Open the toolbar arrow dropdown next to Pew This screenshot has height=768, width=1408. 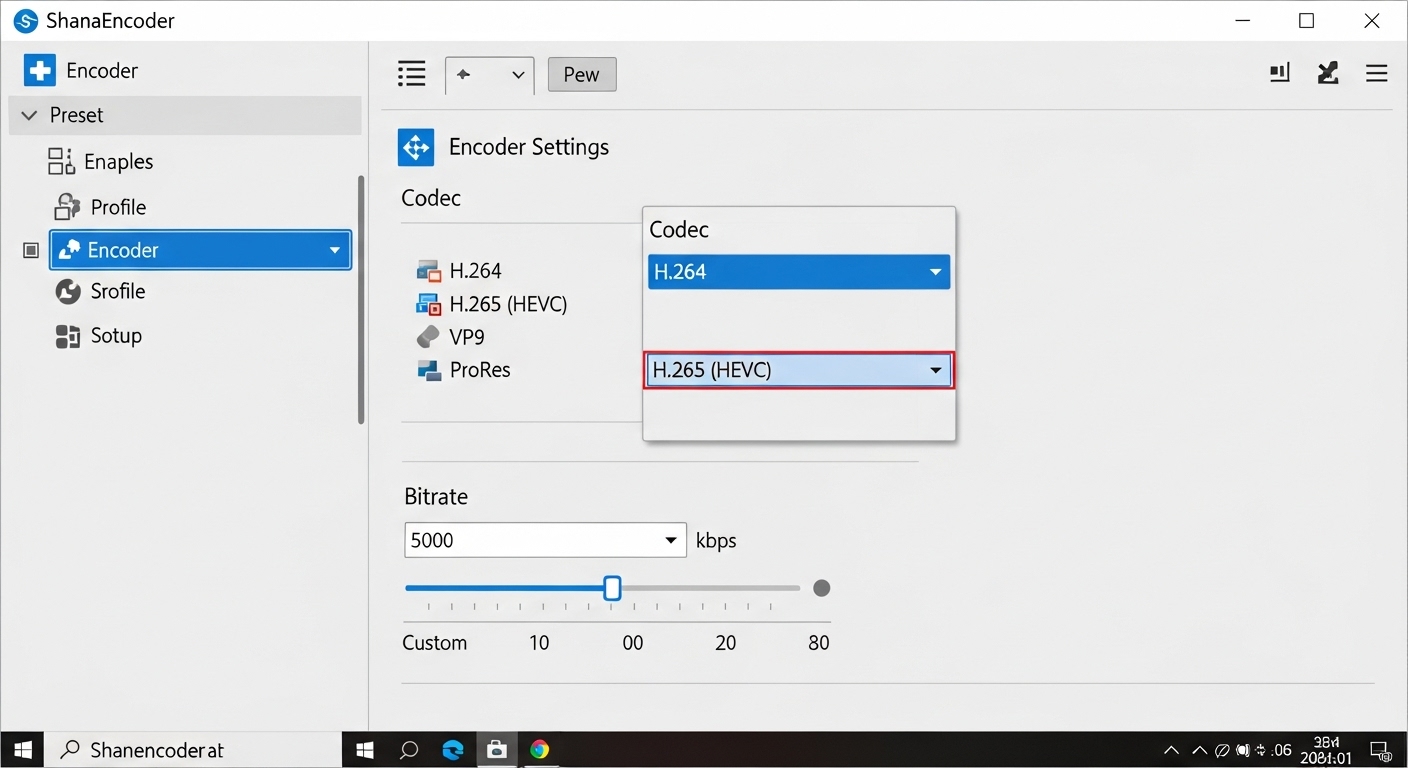tap(489, 75)
